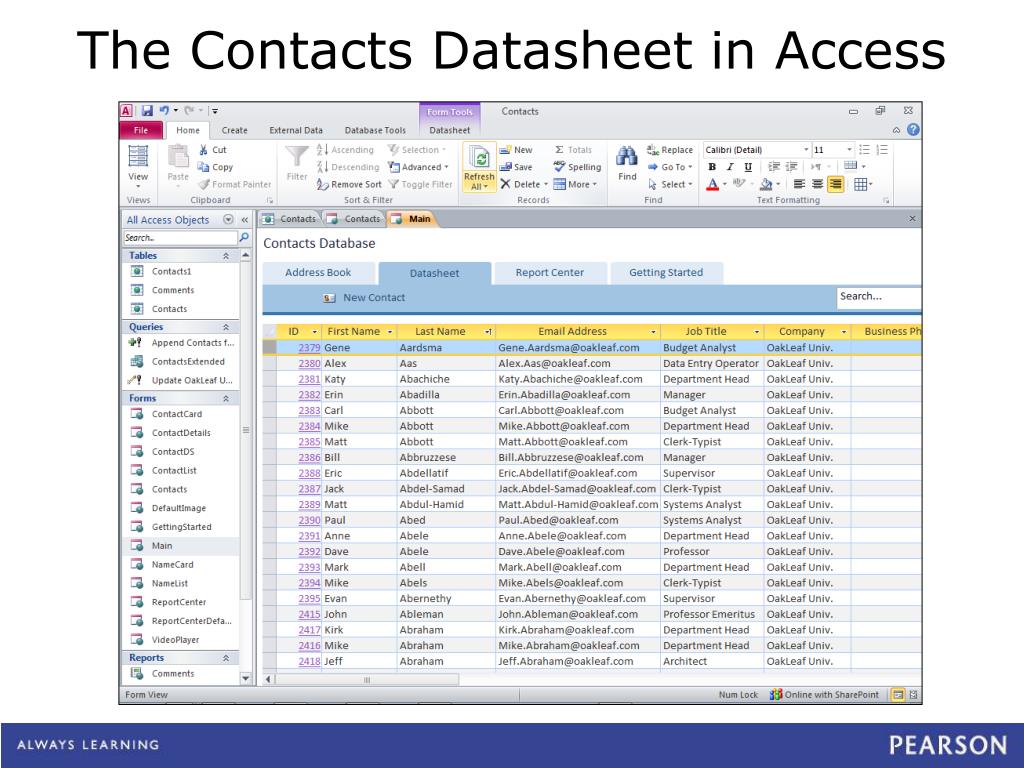Collapse the Tables group in navigation pane
This screenshot has height=768, width=1024.
(226, 256)
